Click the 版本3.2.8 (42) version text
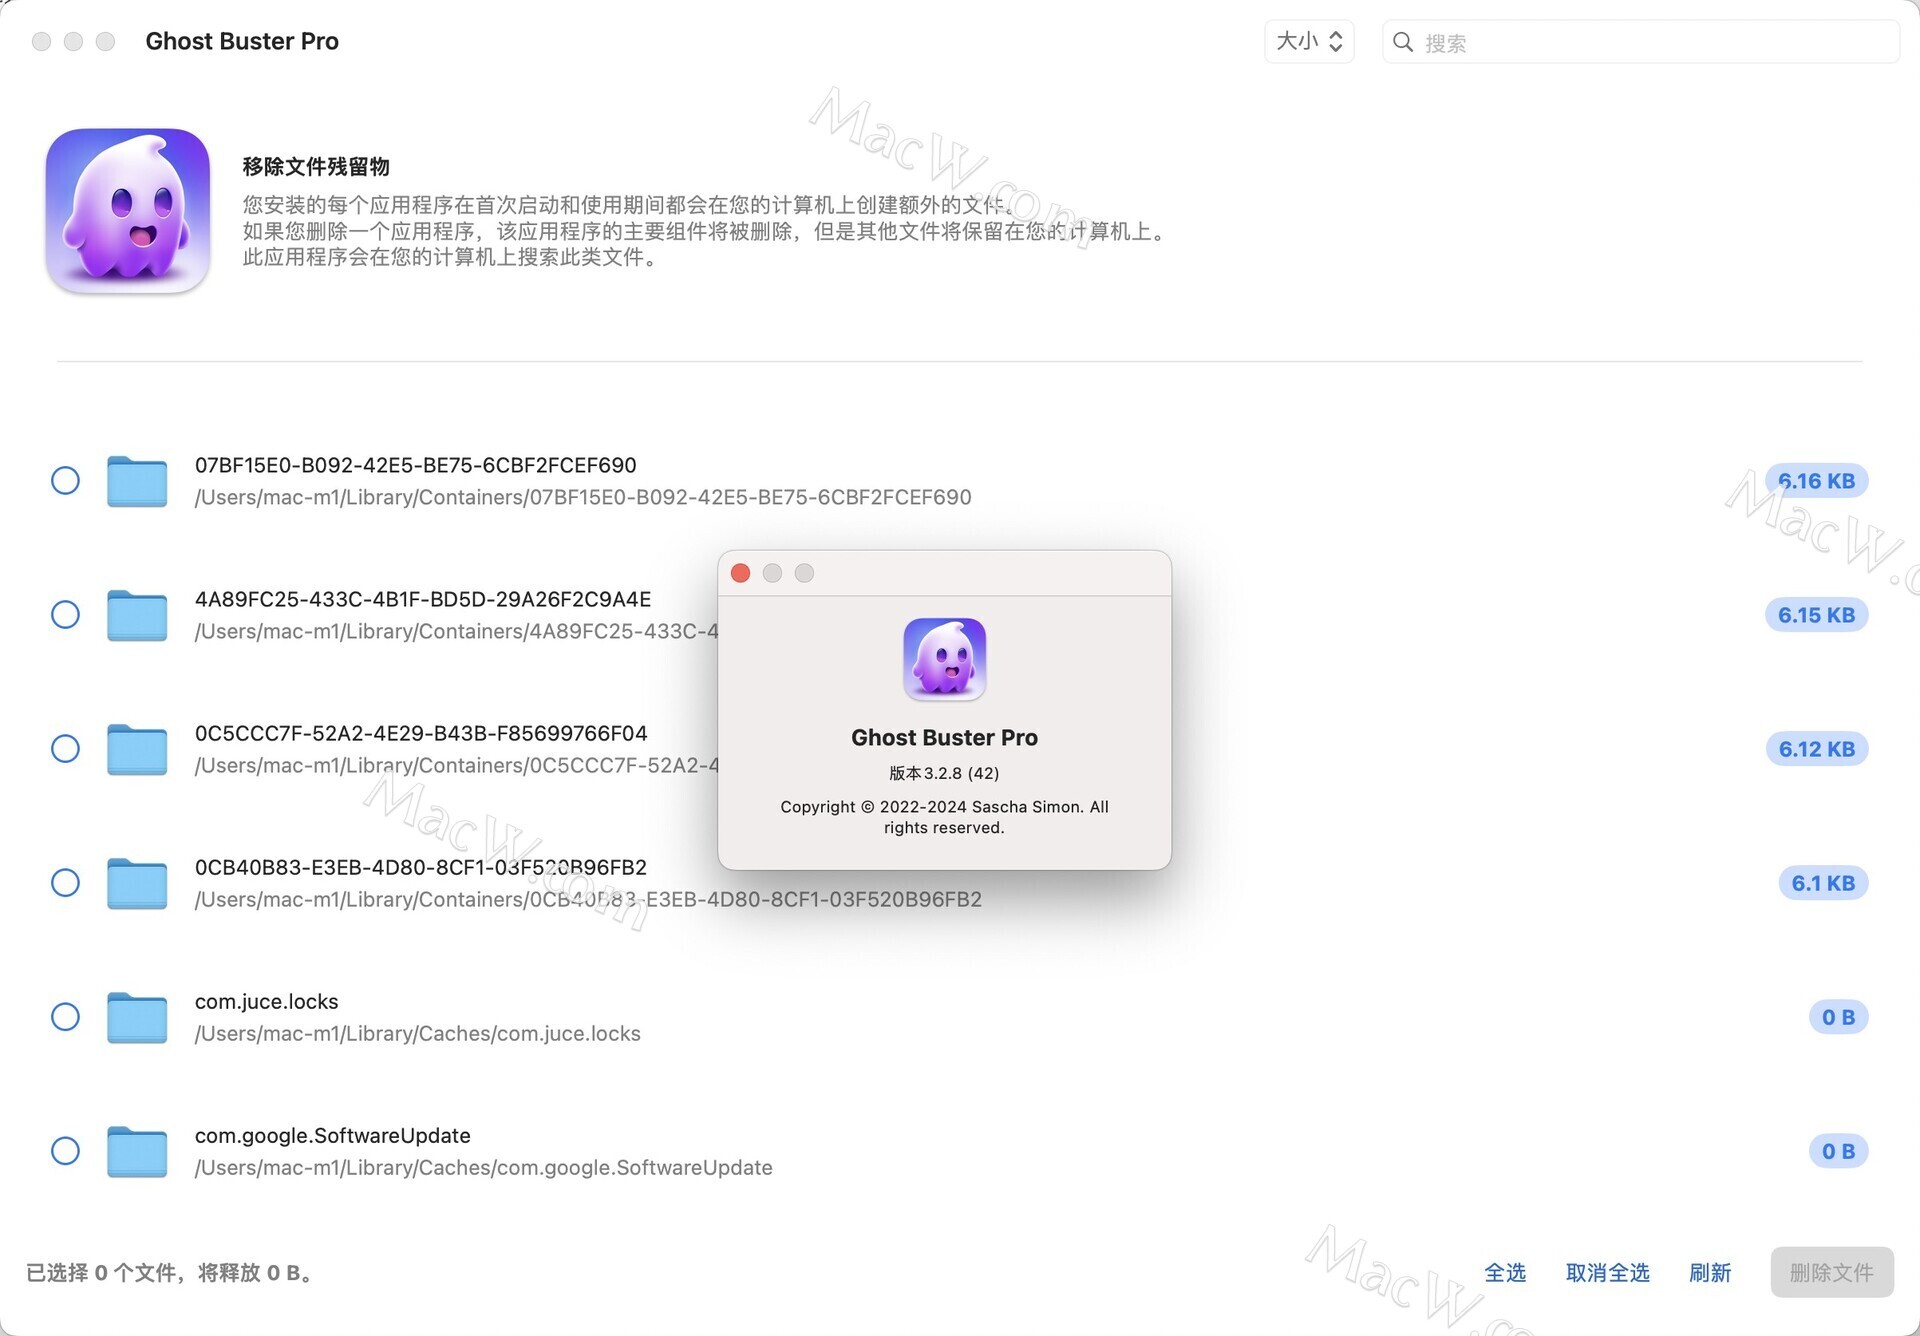This screenshot has width=1920, height=1336. coord(944,773)
